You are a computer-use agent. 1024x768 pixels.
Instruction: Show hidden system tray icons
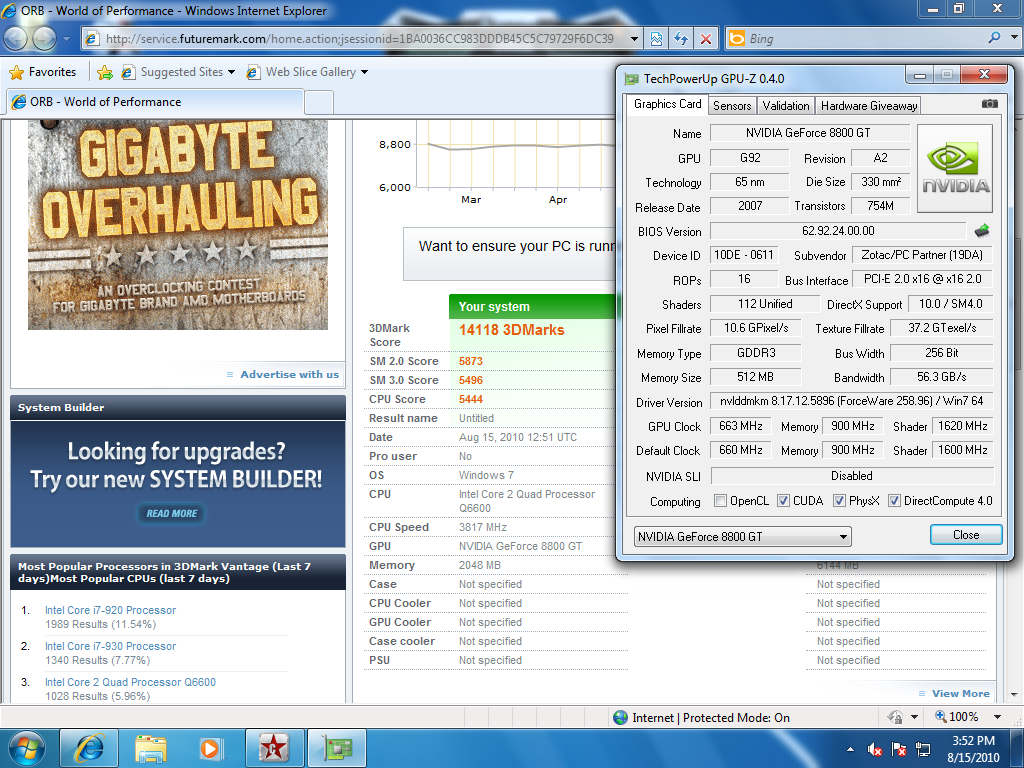pos(850,749)
